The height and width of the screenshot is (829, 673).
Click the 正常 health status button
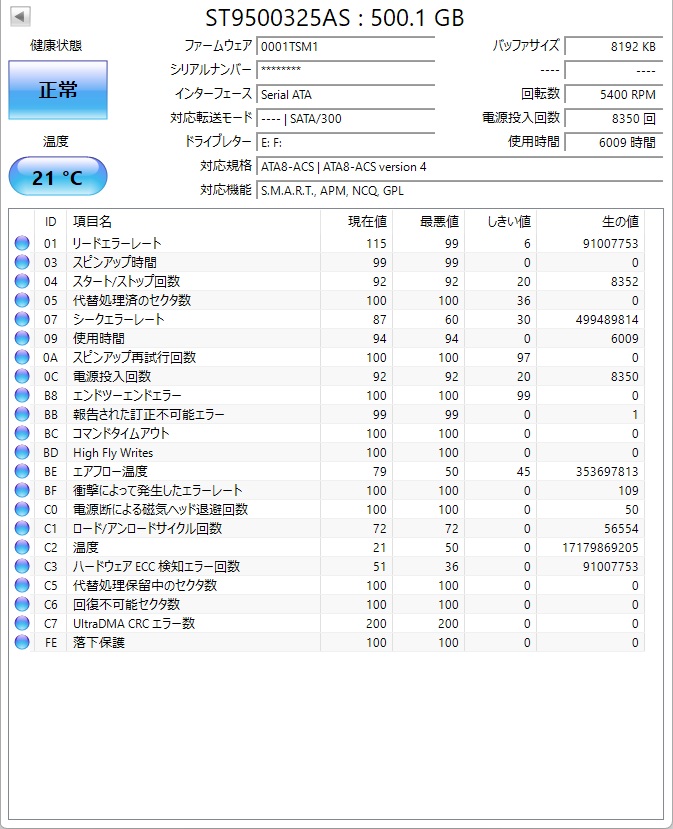(x=58, y=90)
